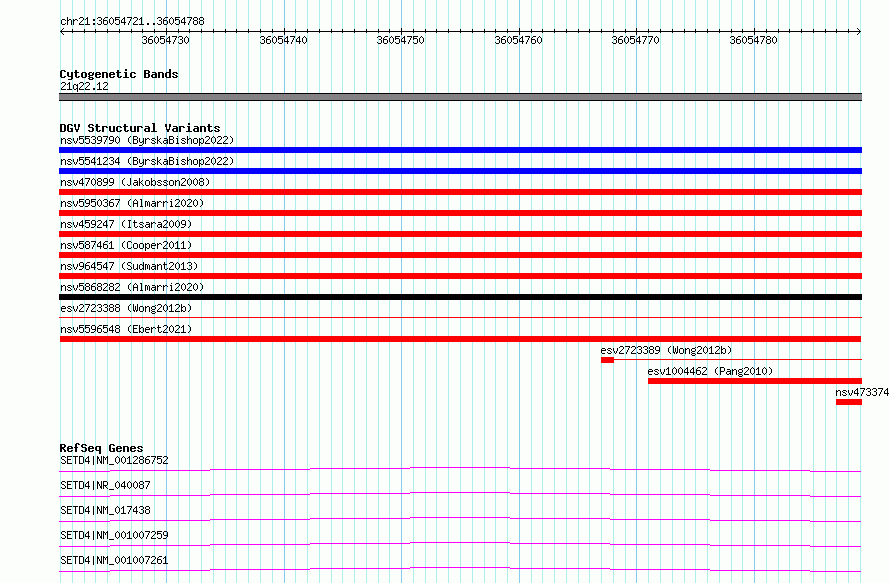Open the Cytogenetic Bands track title
890x583 pixels.
click(x=119, y=74)
